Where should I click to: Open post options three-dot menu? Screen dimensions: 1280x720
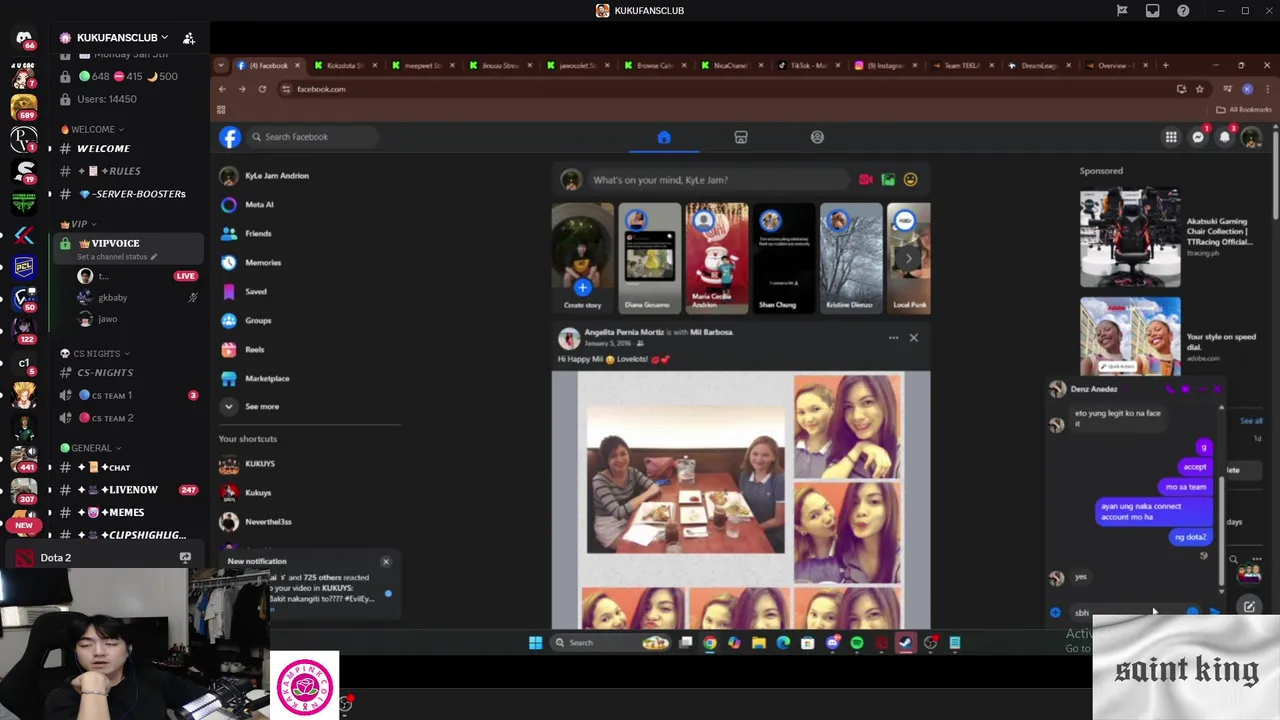[894, 338]
